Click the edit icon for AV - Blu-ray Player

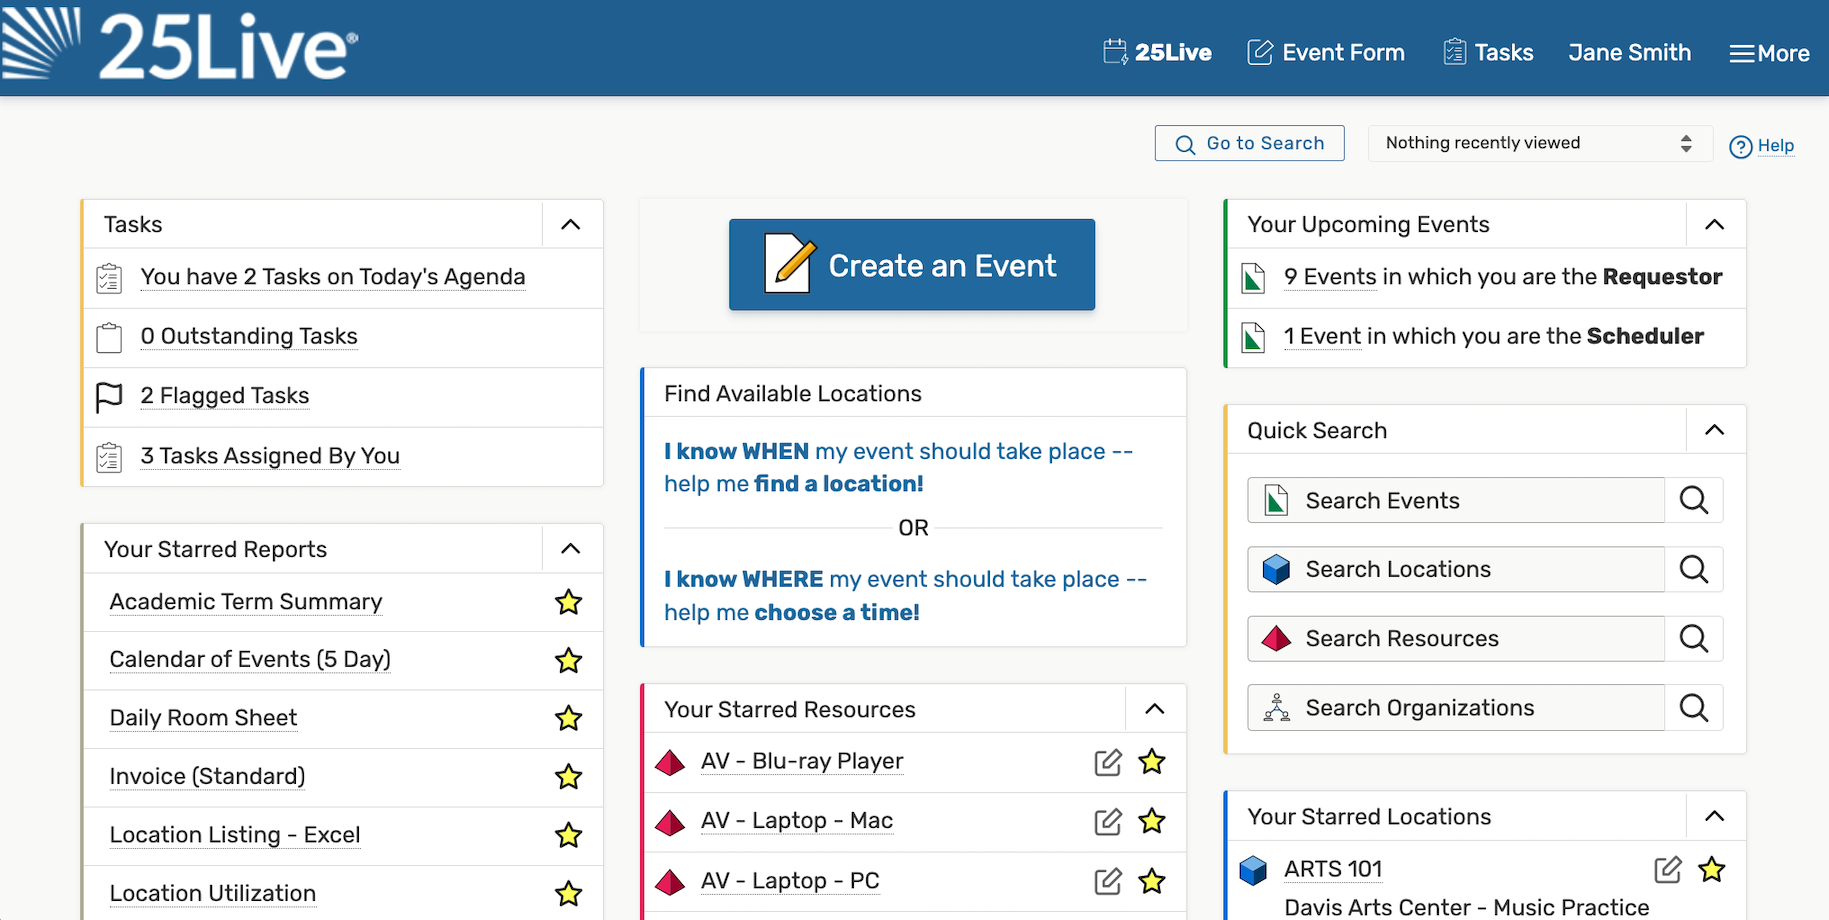pyautogui.click(x=1108, y=762)
